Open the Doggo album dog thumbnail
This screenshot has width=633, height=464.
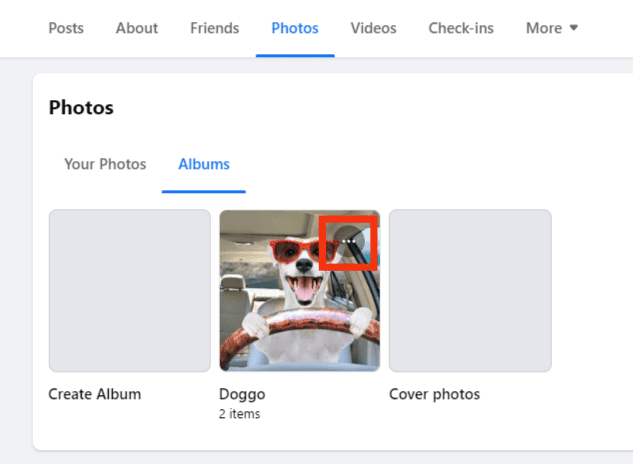[x=300, y=290]
